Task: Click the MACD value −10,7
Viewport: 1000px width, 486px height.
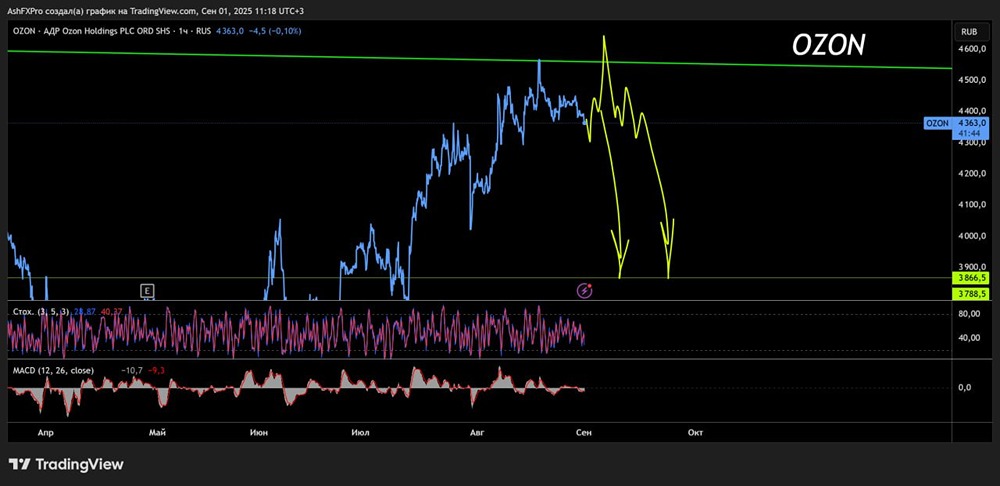Action: tap(131, 370)
